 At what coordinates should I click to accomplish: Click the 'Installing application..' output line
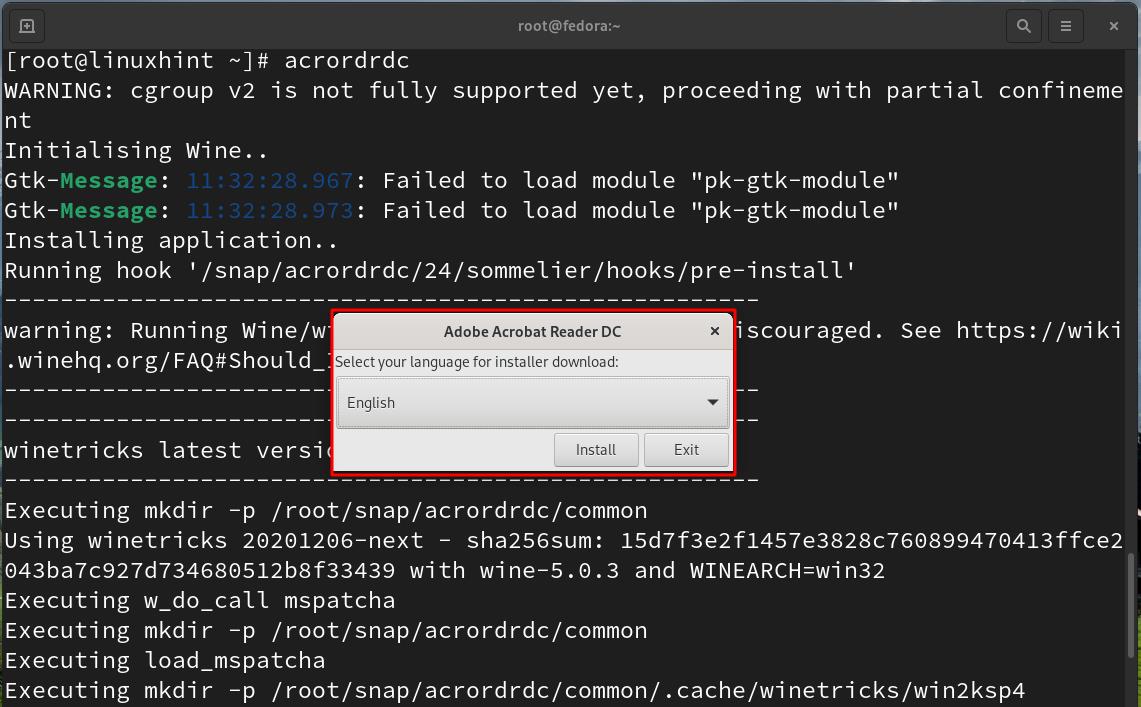tap(171, 240)
